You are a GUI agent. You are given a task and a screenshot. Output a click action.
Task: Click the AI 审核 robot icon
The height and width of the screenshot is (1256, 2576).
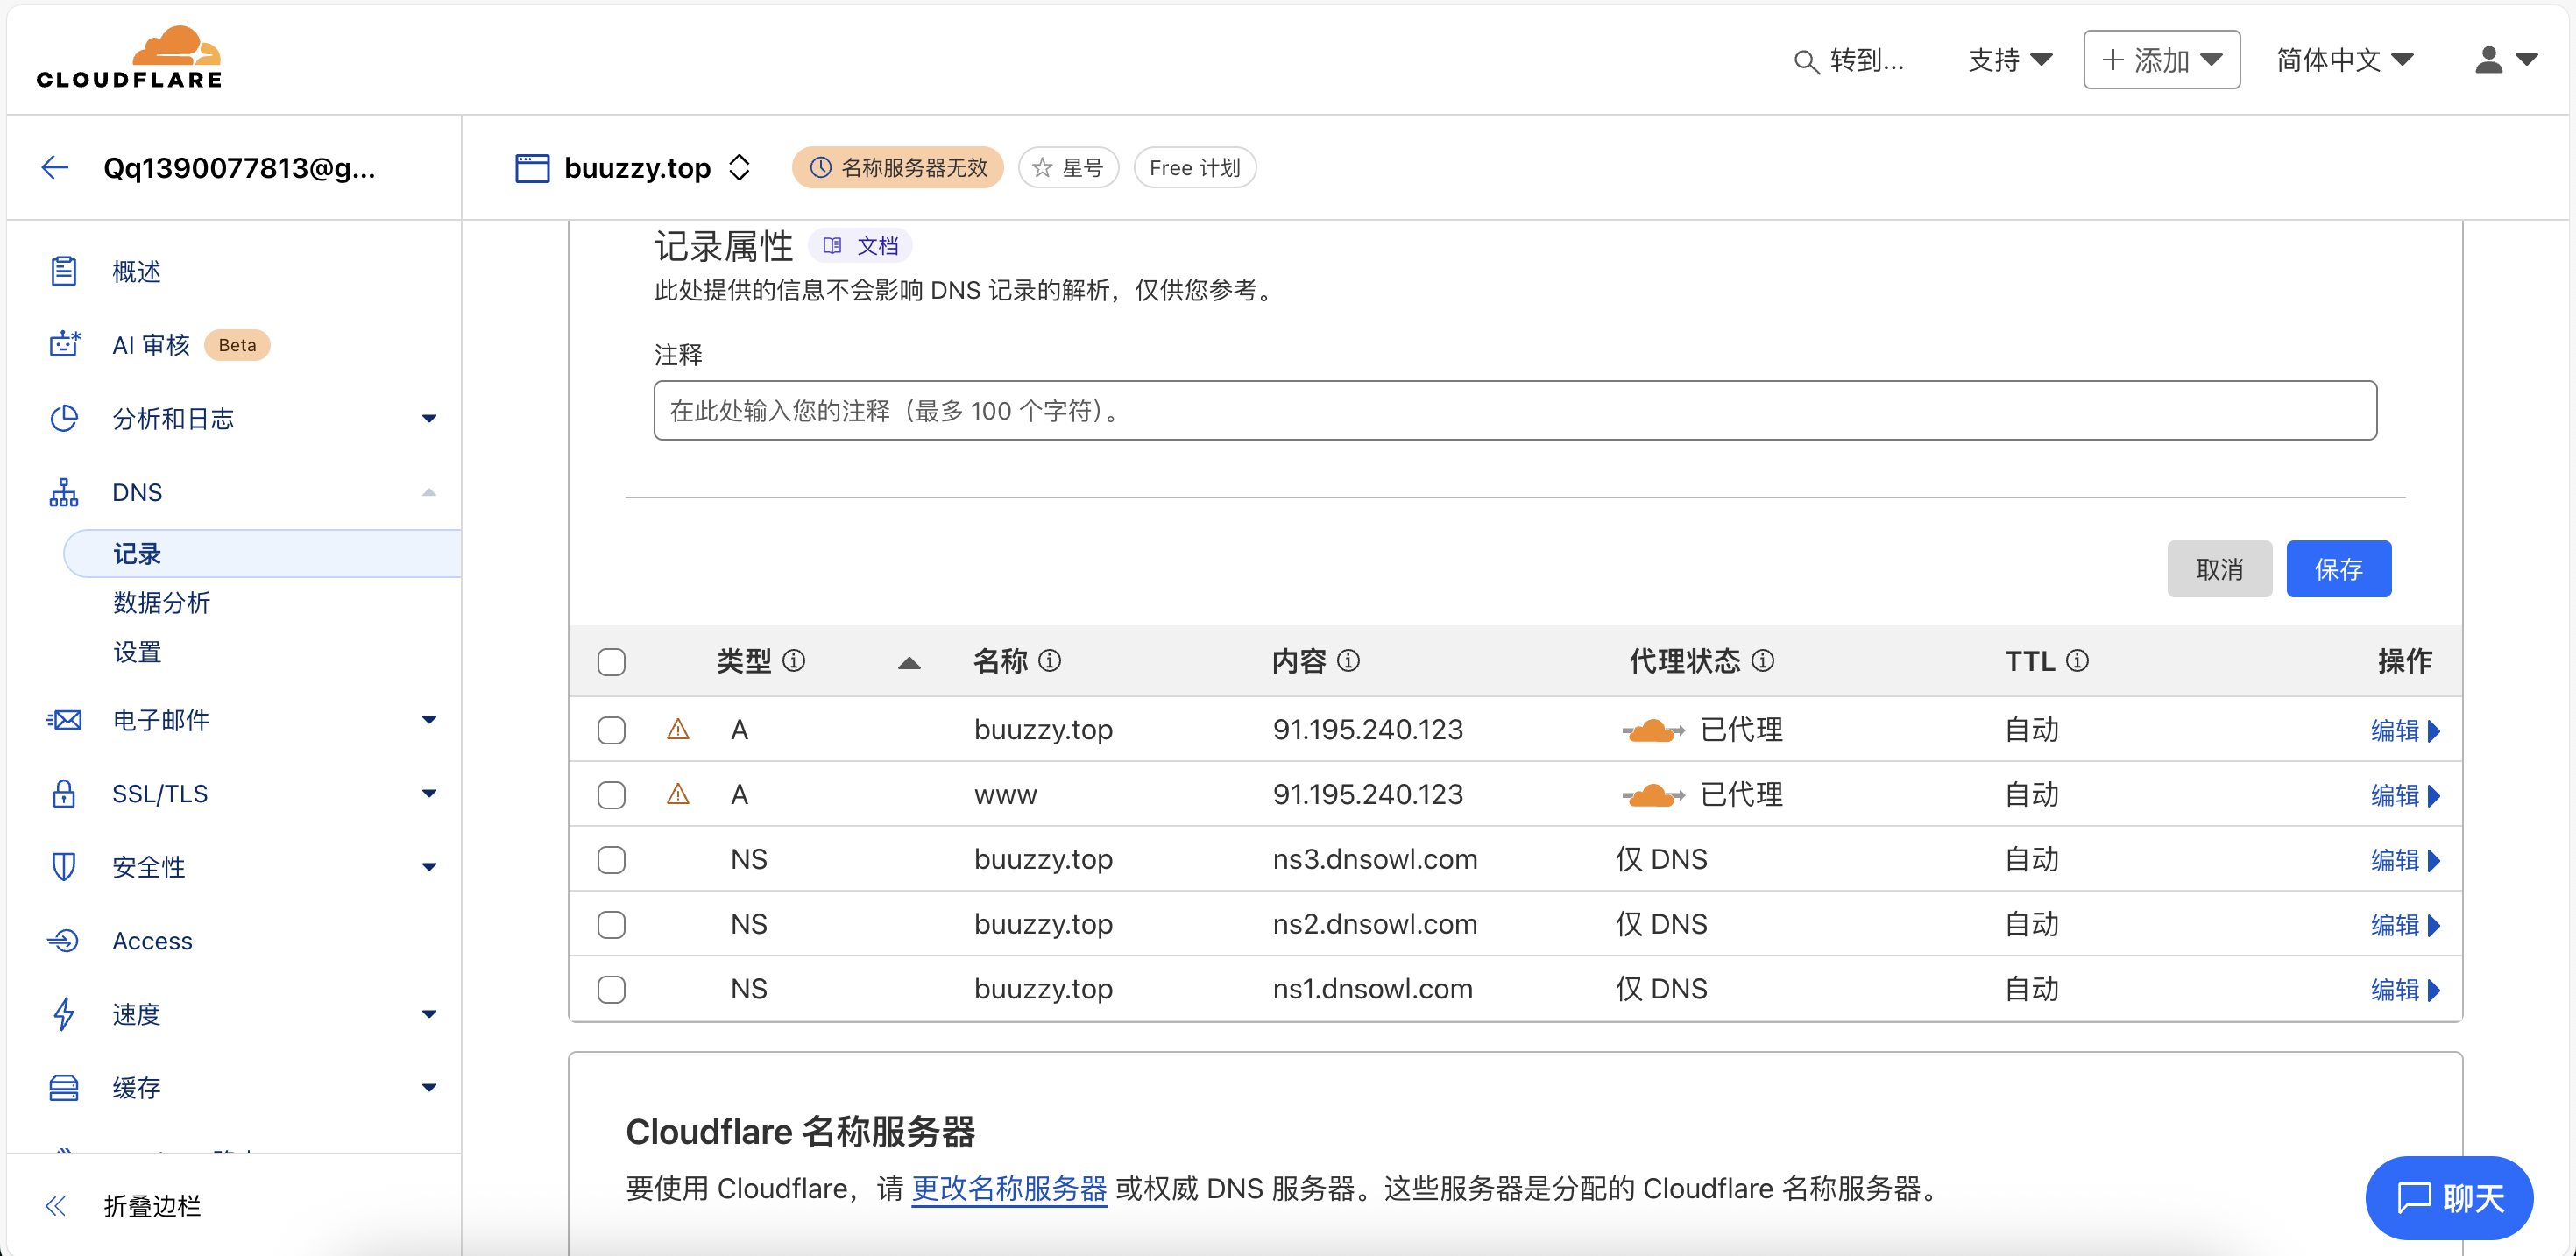[64, 344]
